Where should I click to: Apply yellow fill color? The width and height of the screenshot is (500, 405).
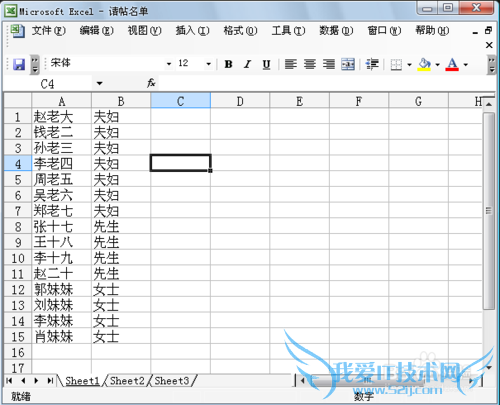click(424, 64)
